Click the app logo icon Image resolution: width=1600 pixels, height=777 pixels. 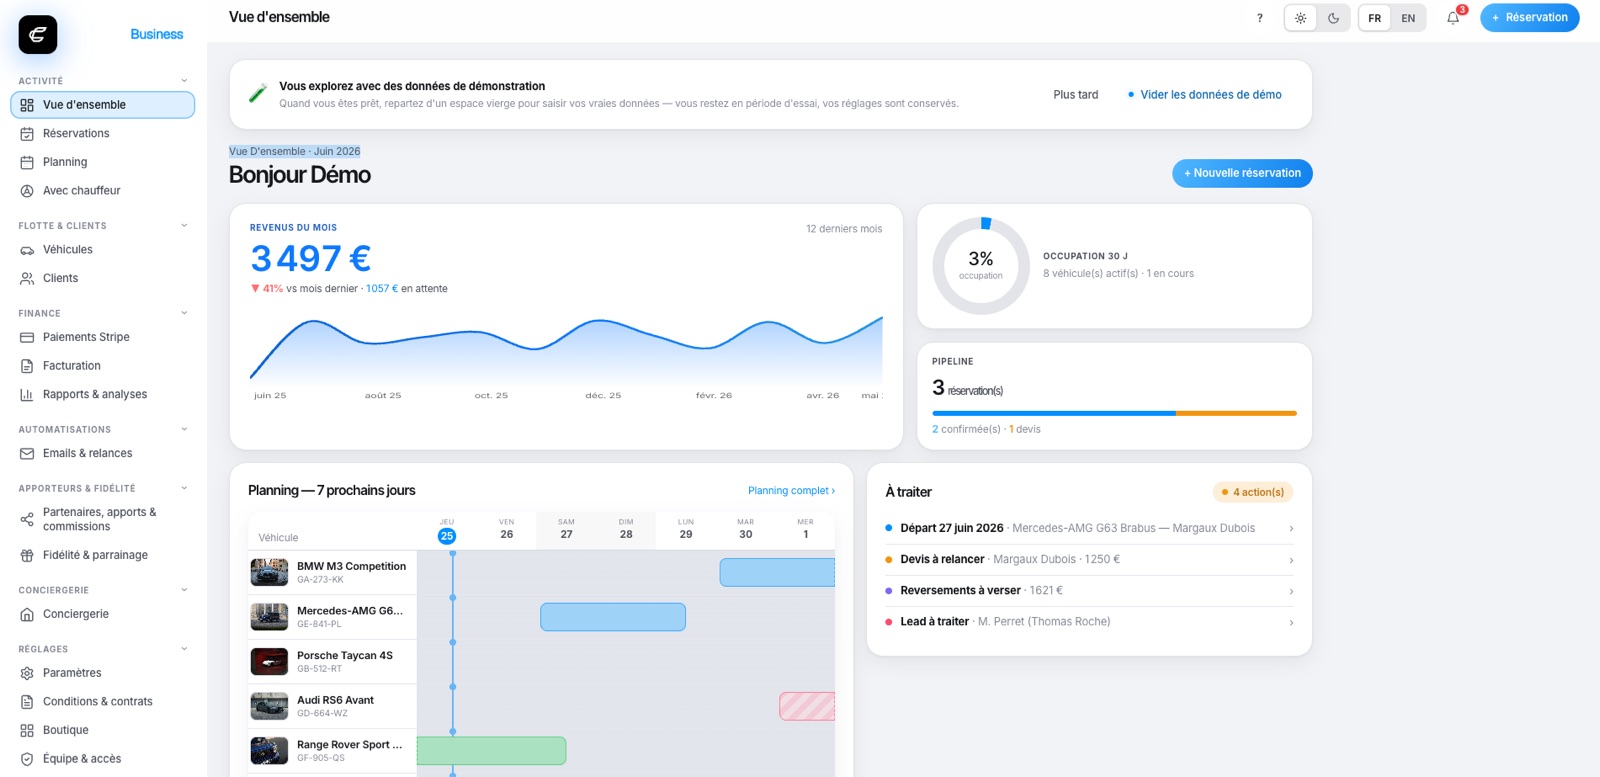tap(38, 35)
